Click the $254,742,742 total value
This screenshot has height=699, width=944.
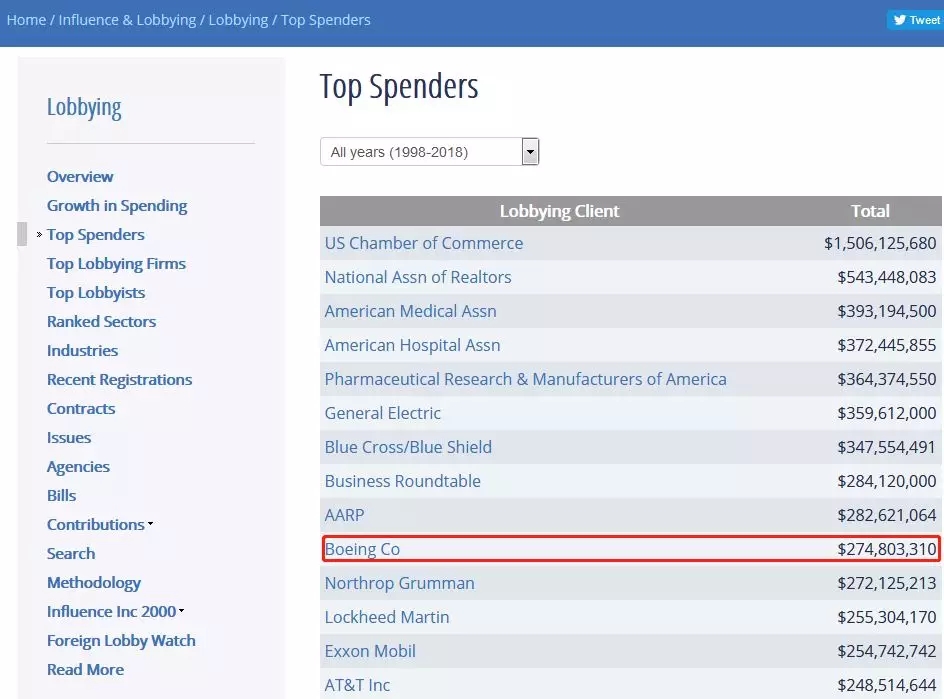(x=887, y=651)
